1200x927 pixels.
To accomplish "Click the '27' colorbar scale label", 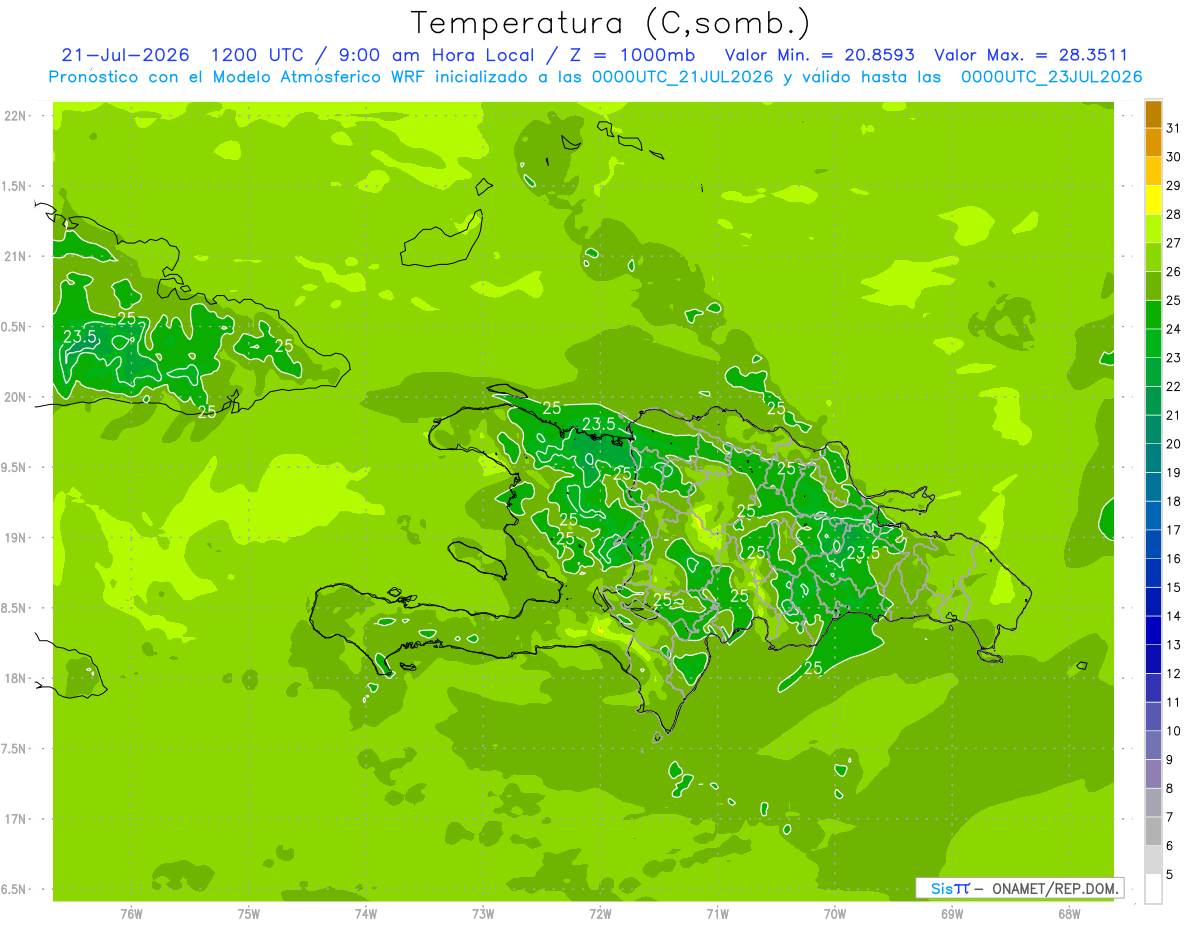I will (1174, 243).
